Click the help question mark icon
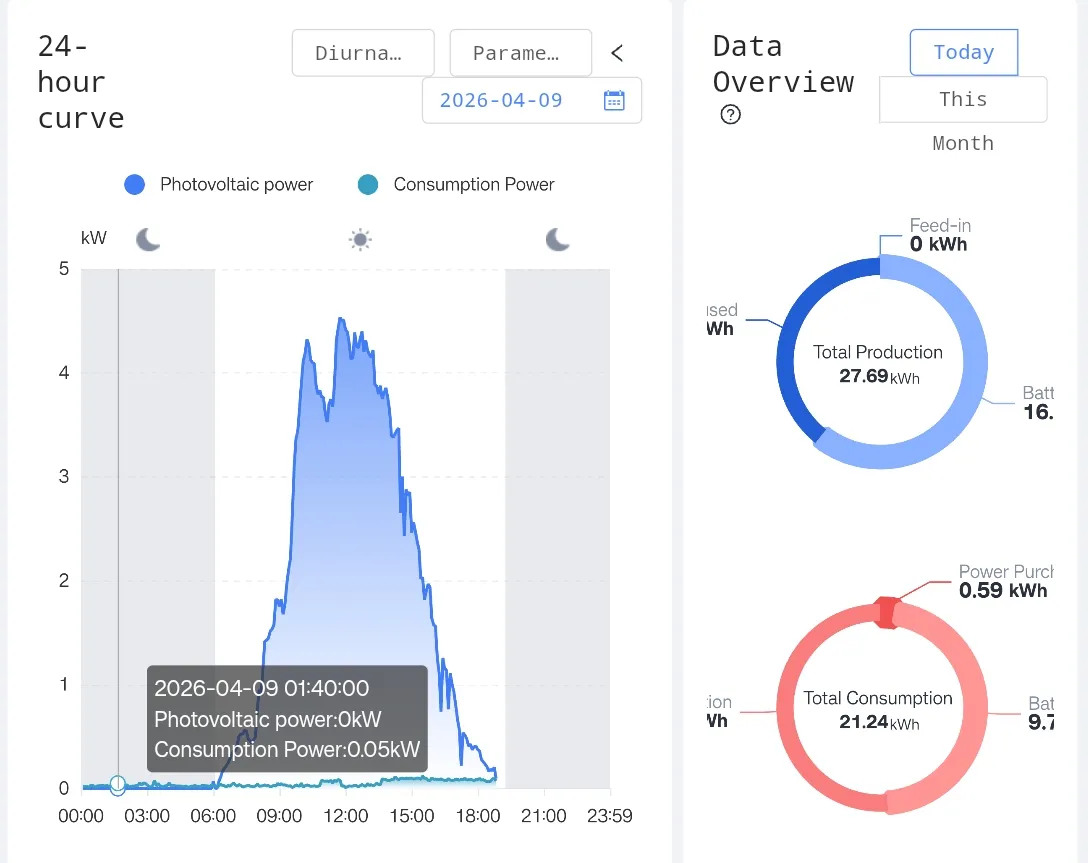The image size is (1088, 863). [731, 115]
